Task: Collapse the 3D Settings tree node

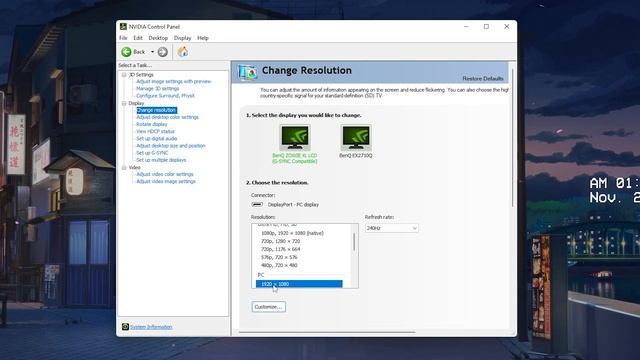Action: pyautogui.click(x=124, y=75)
